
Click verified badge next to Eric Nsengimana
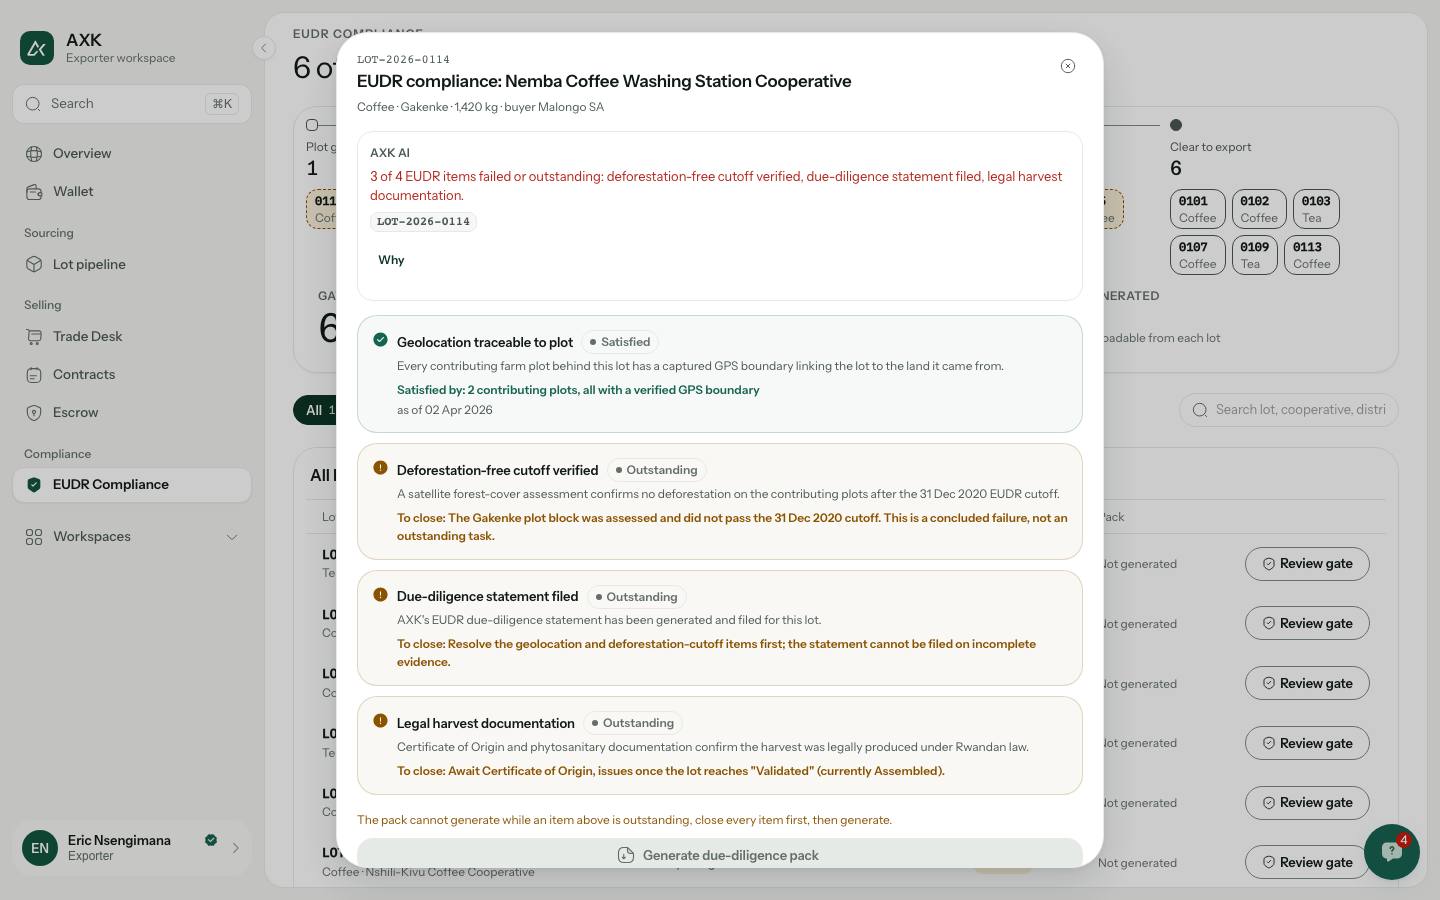pos(211,840)
